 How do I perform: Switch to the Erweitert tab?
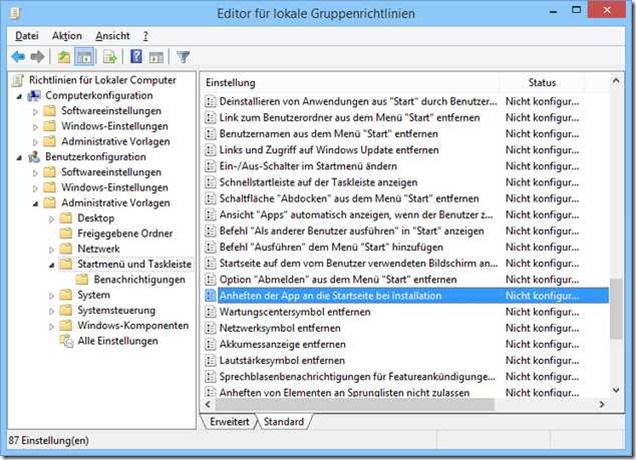click(230, 422)
